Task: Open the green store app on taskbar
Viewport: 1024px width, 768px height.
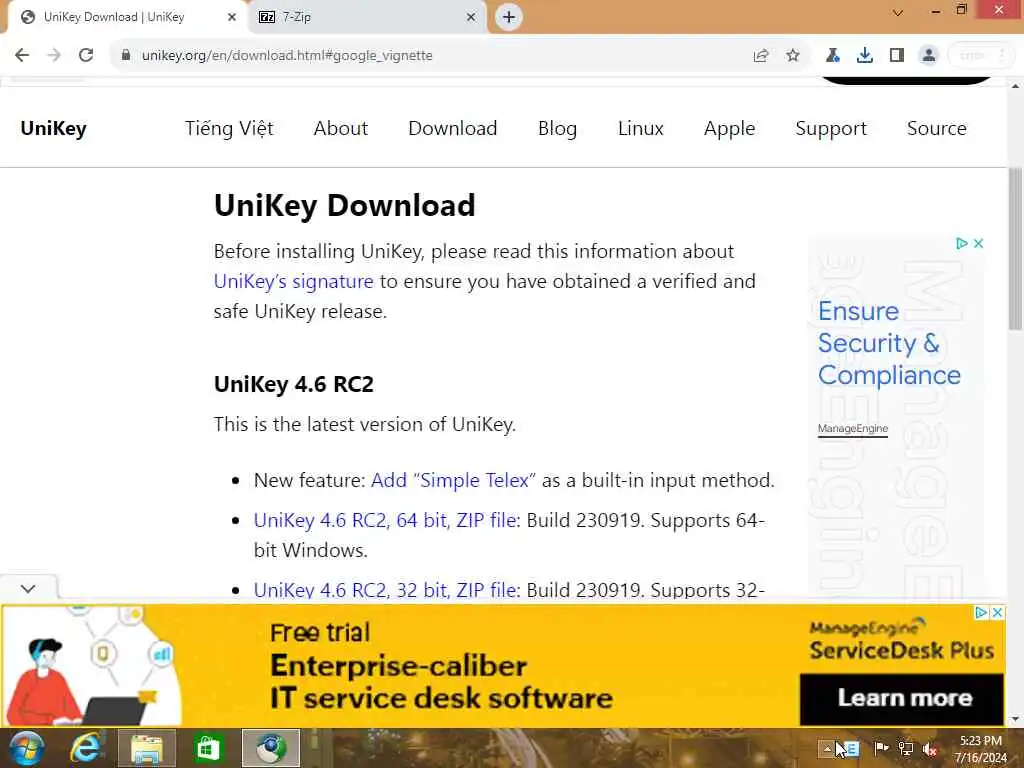Action: [x=208, y=748]
